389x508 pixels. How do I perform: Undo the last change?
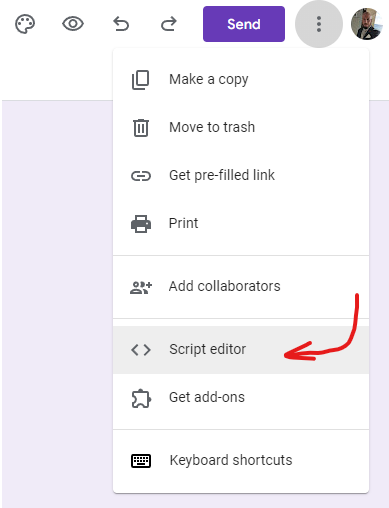121,24
